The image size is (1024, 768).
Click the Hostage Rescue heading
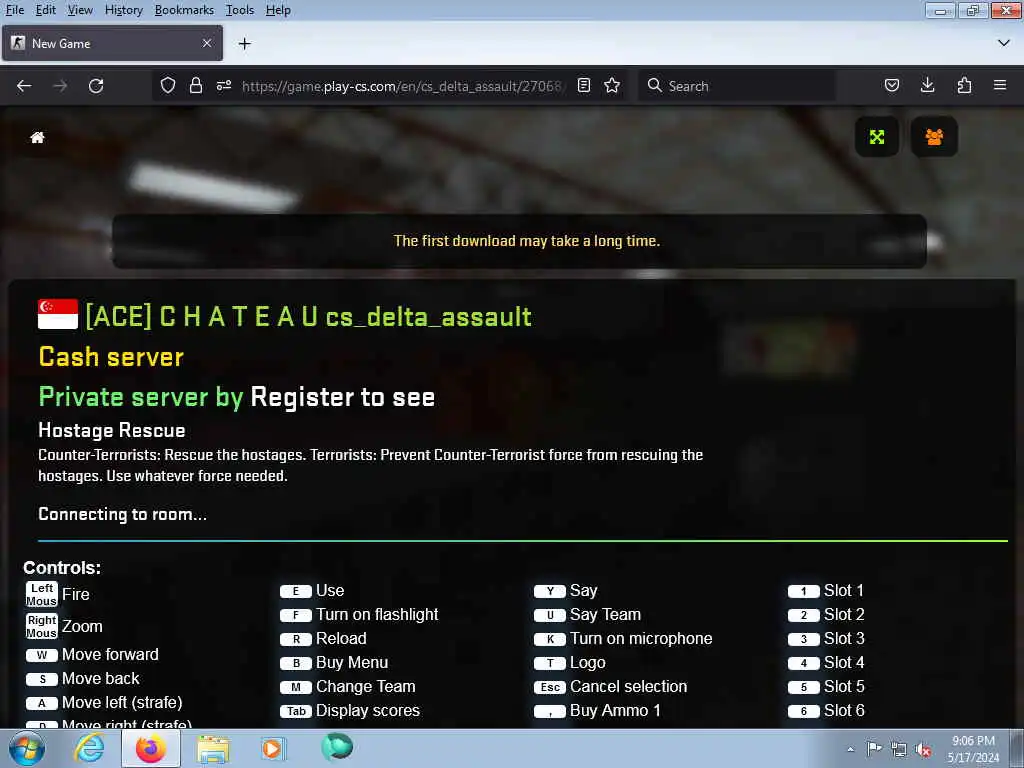(x=112, y=430)
